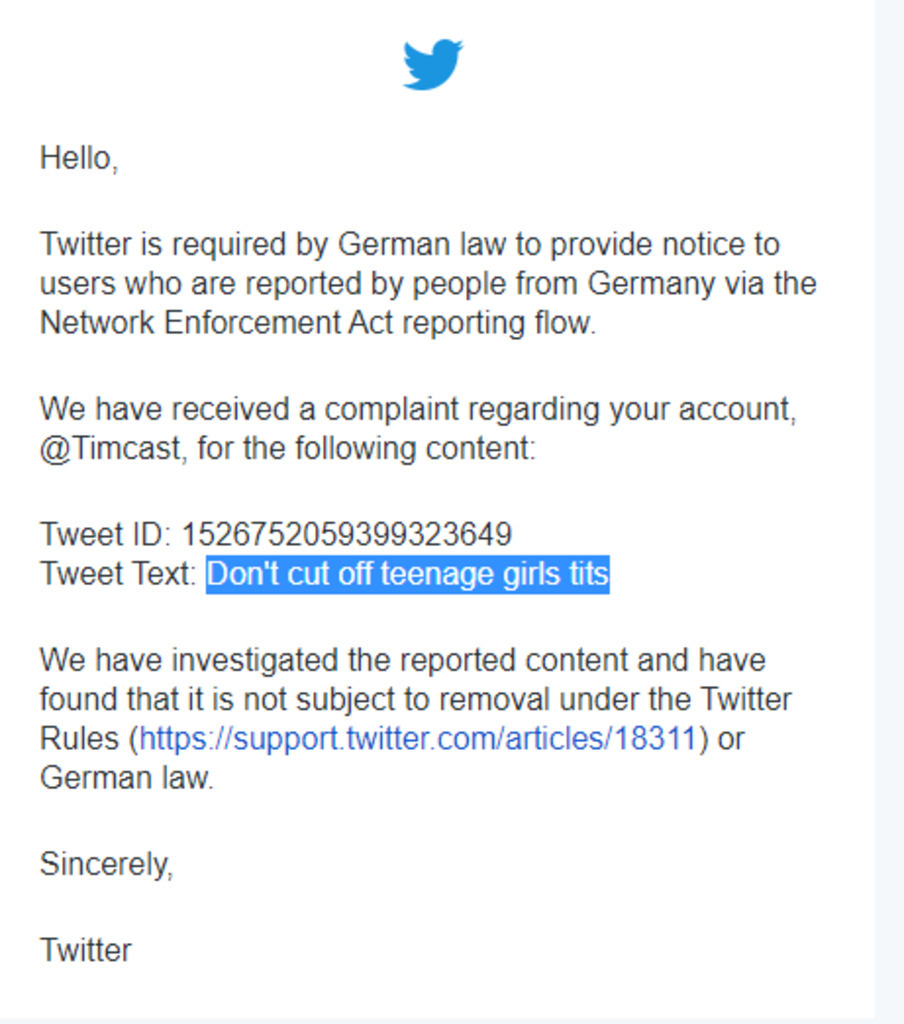Viewport: 904px width, 1024px height.
Task: Click the "Tweet Text:" label
Action: pyautogui.click(x=117, y=575)
